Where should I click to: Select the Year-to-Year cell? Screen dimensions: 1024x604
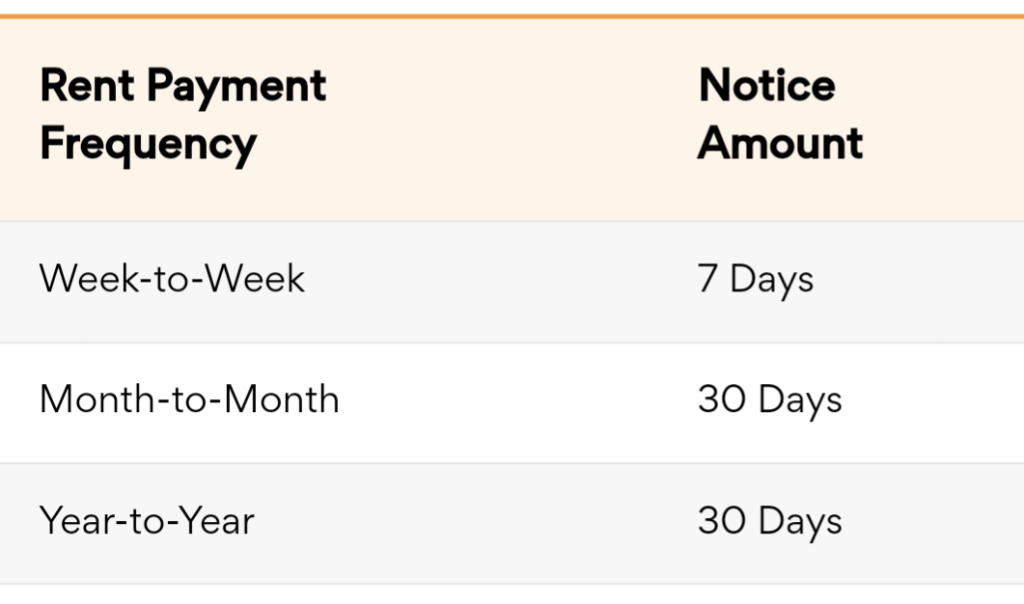(147, 520)
